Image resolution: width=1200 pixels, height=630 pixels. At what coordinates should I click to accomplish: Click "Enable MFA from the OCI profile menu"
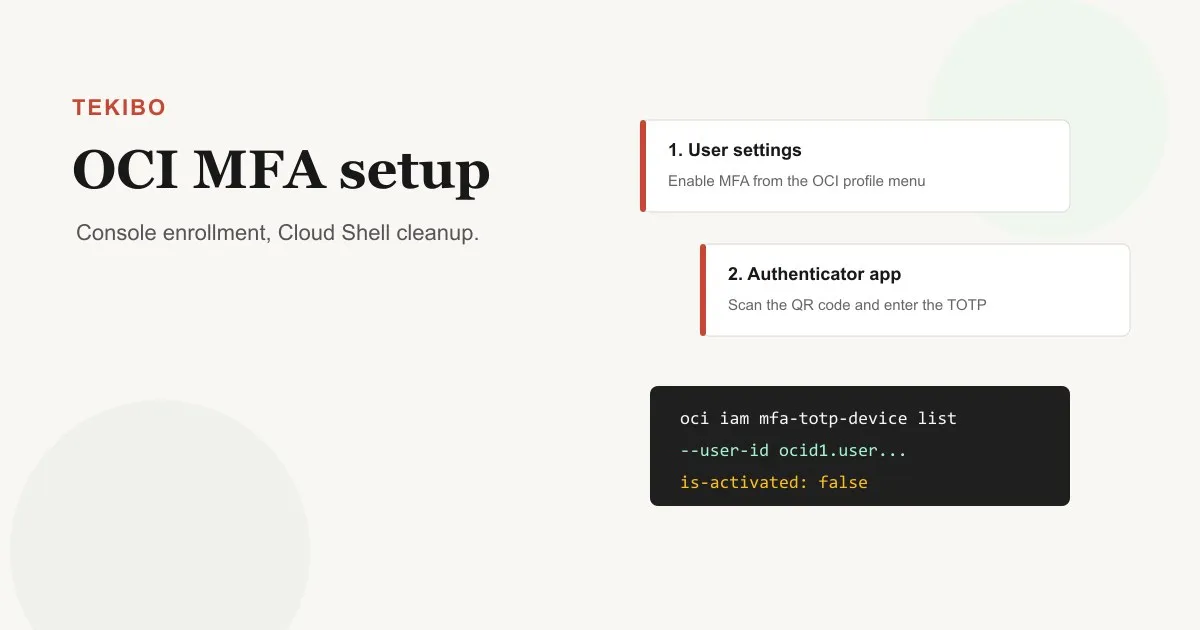click(x=797, y=181)
